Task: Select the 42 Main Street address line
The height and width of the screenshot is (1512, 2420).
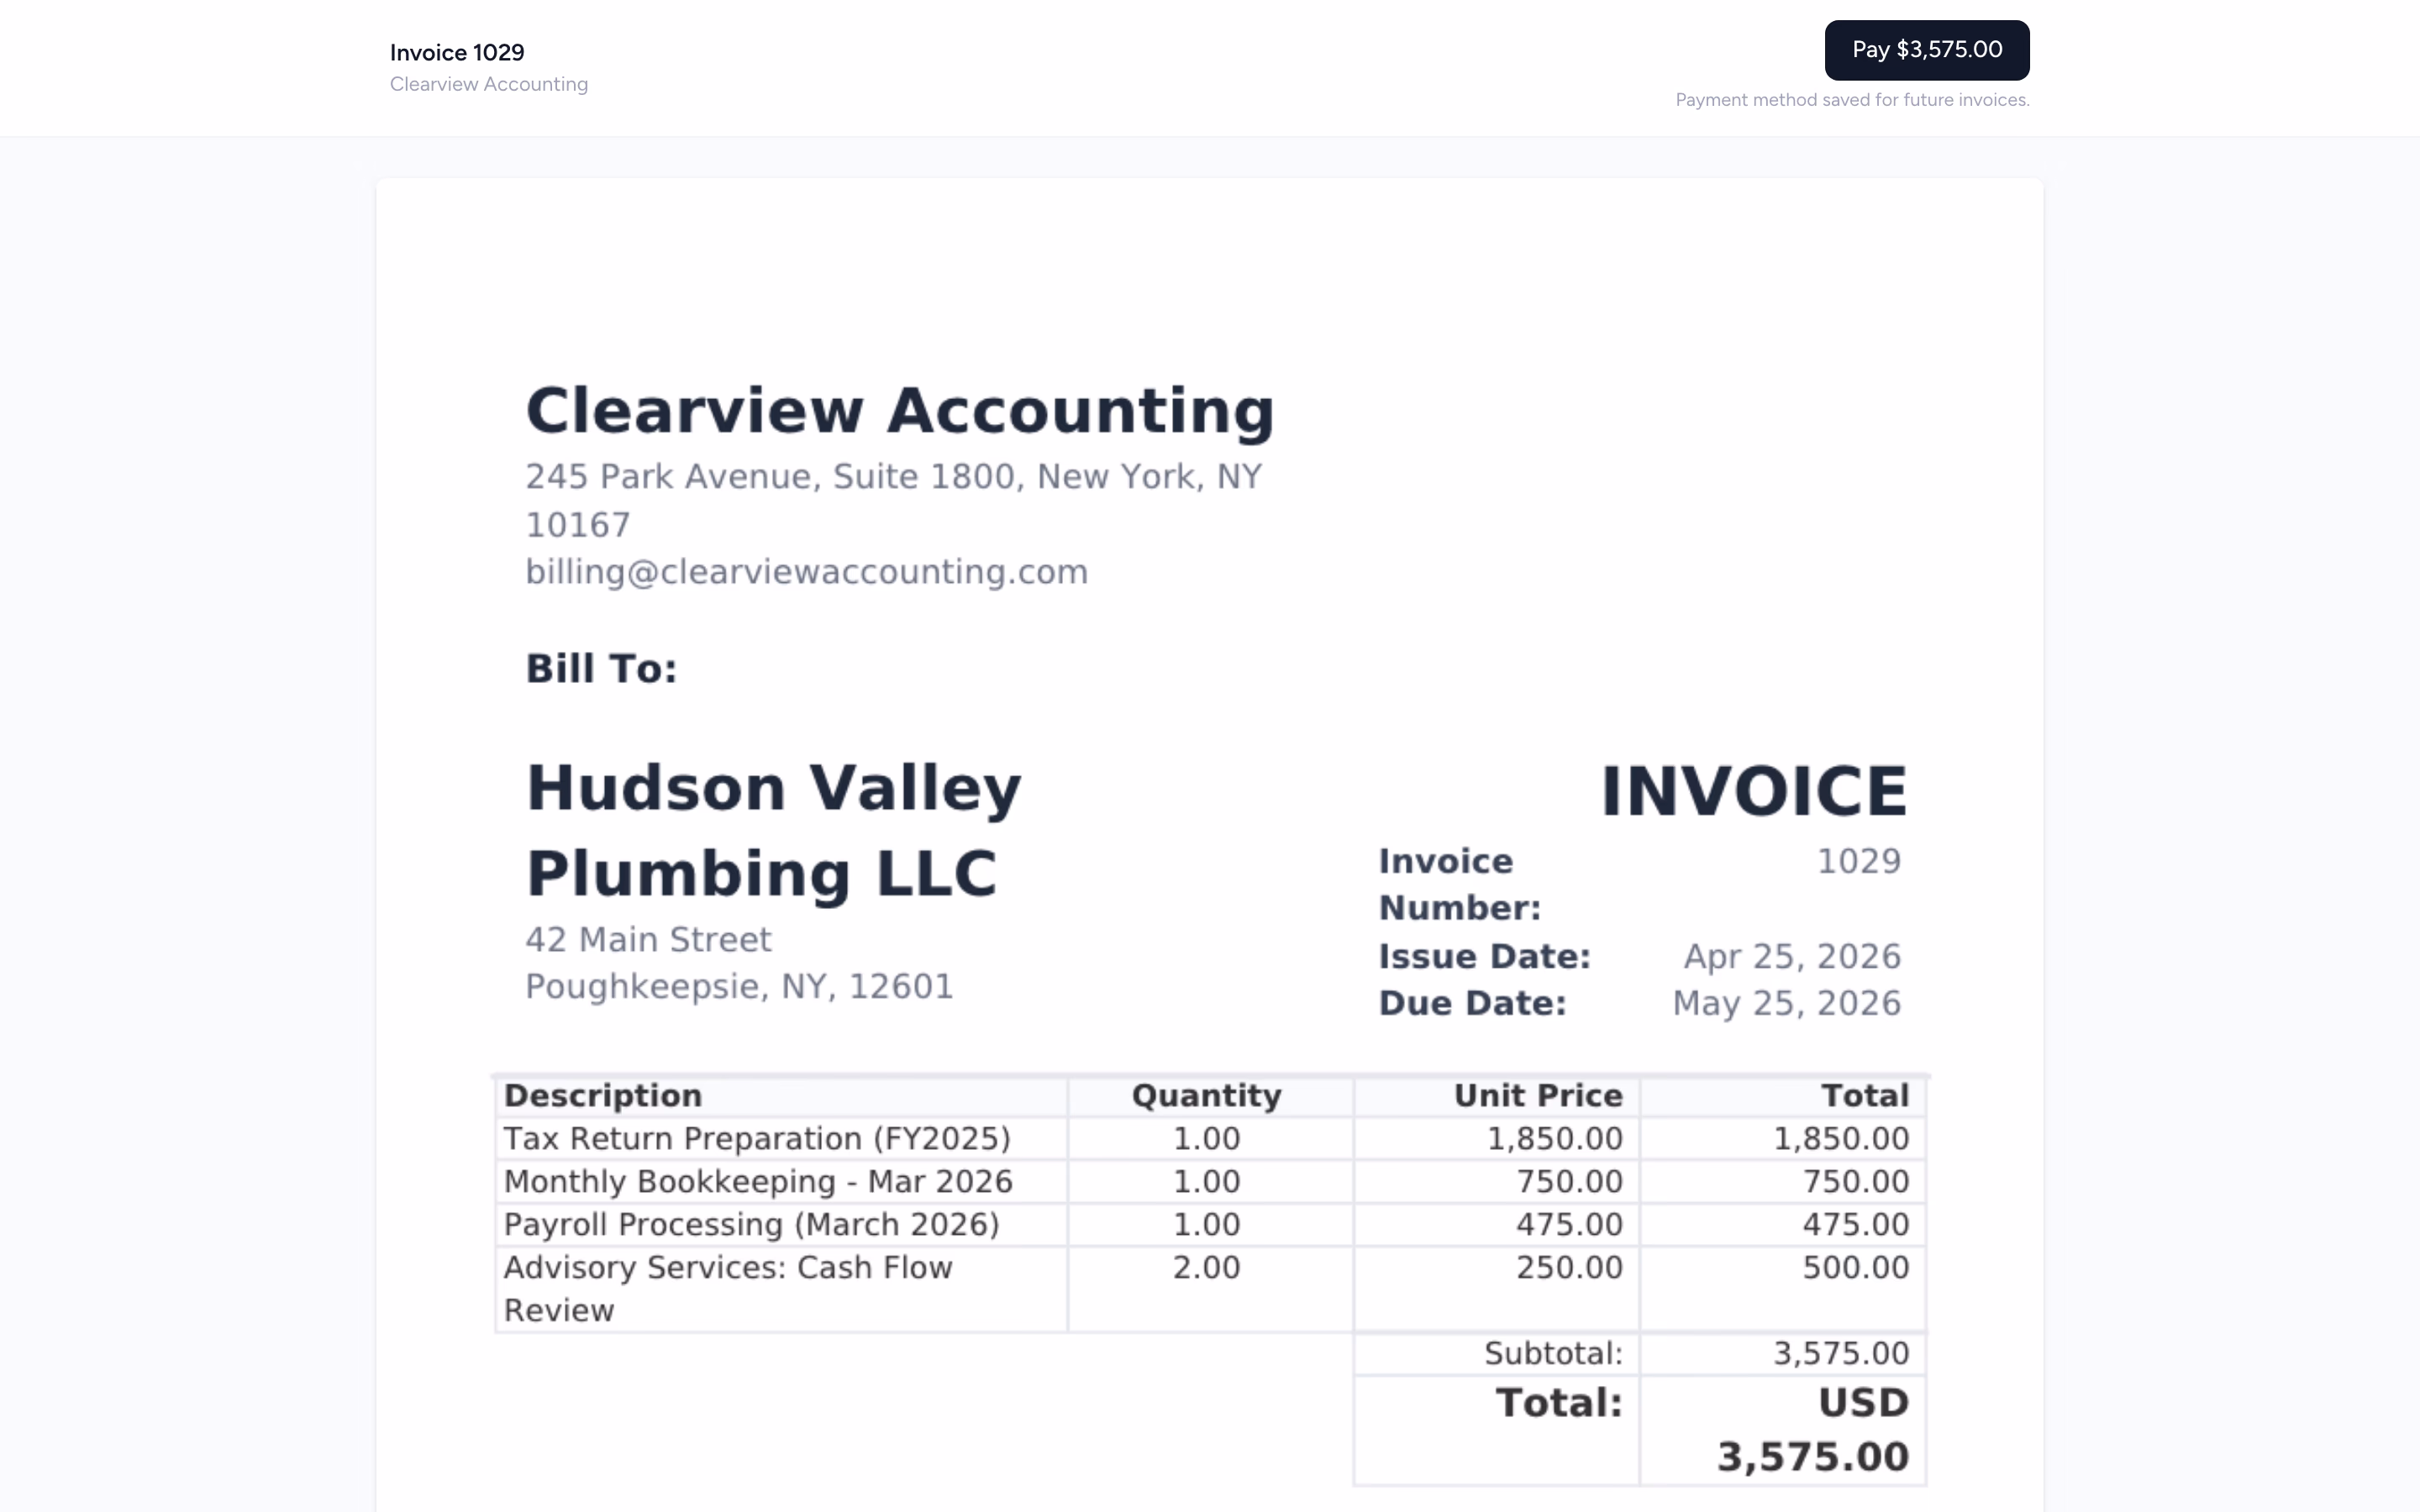Action: [x=648, y=938]
